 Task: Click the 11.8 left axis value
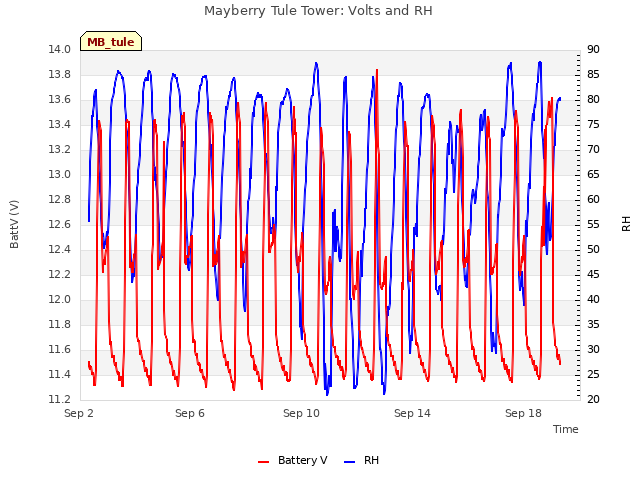(60, 324)
